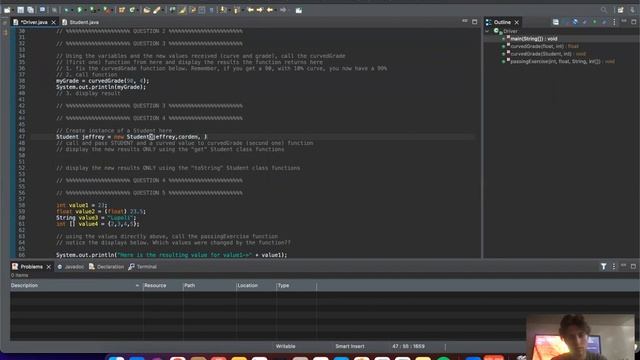Click the Save All toolbar icon
Viewport: 640px width, 360px height.
pos(30,10)
